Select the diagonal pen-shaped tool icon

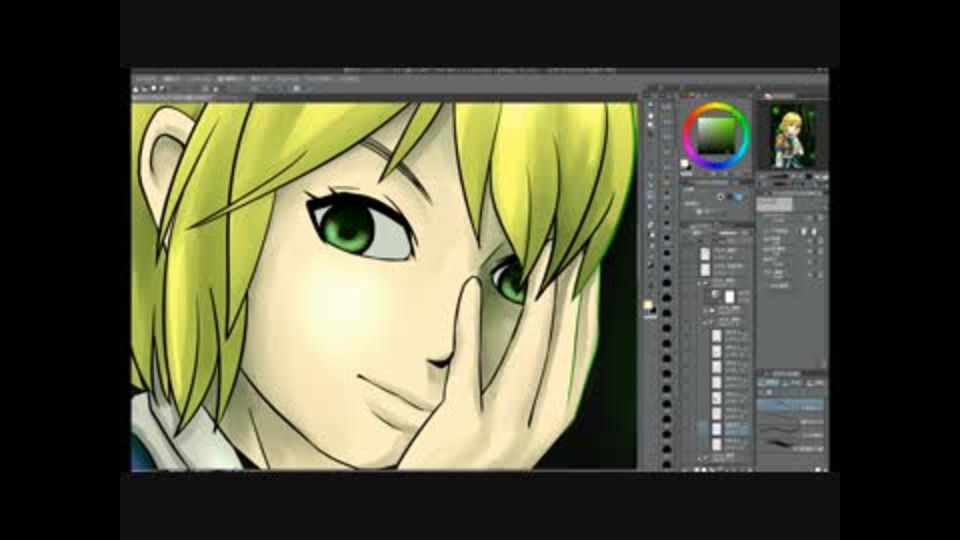tap(651, 225)
